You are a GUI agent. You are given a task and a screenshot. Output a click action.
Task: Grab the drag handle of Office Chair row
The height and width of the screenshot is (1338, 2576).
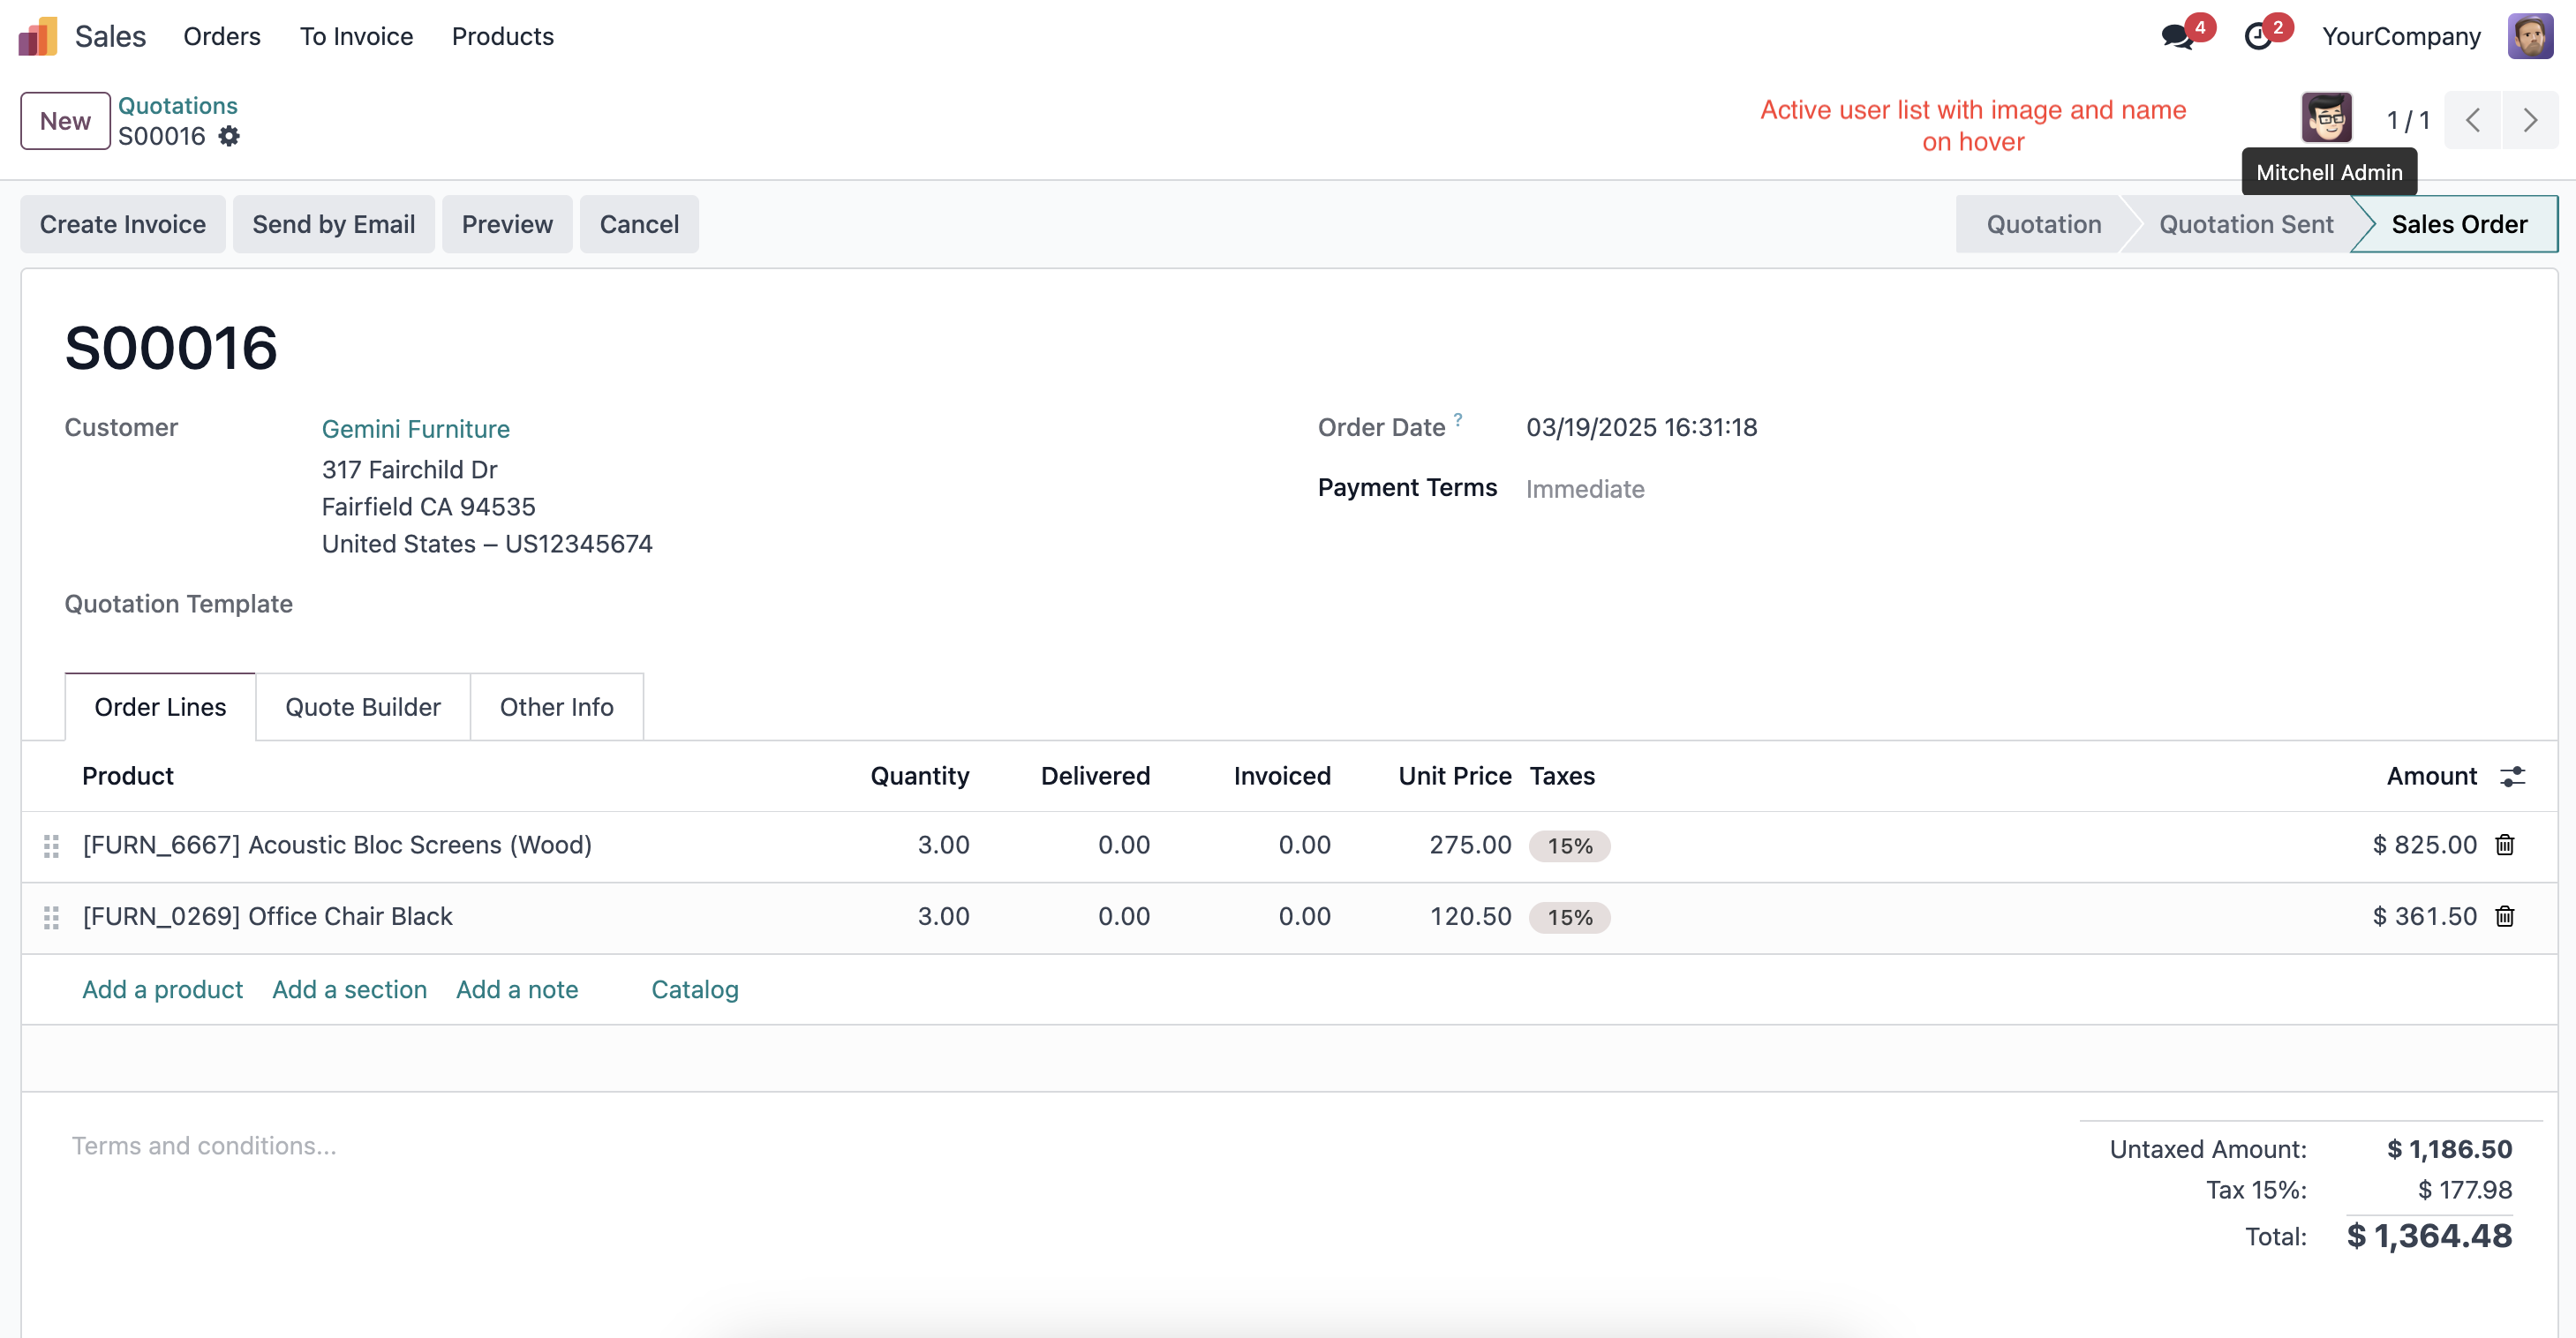(x=52, y=917)
